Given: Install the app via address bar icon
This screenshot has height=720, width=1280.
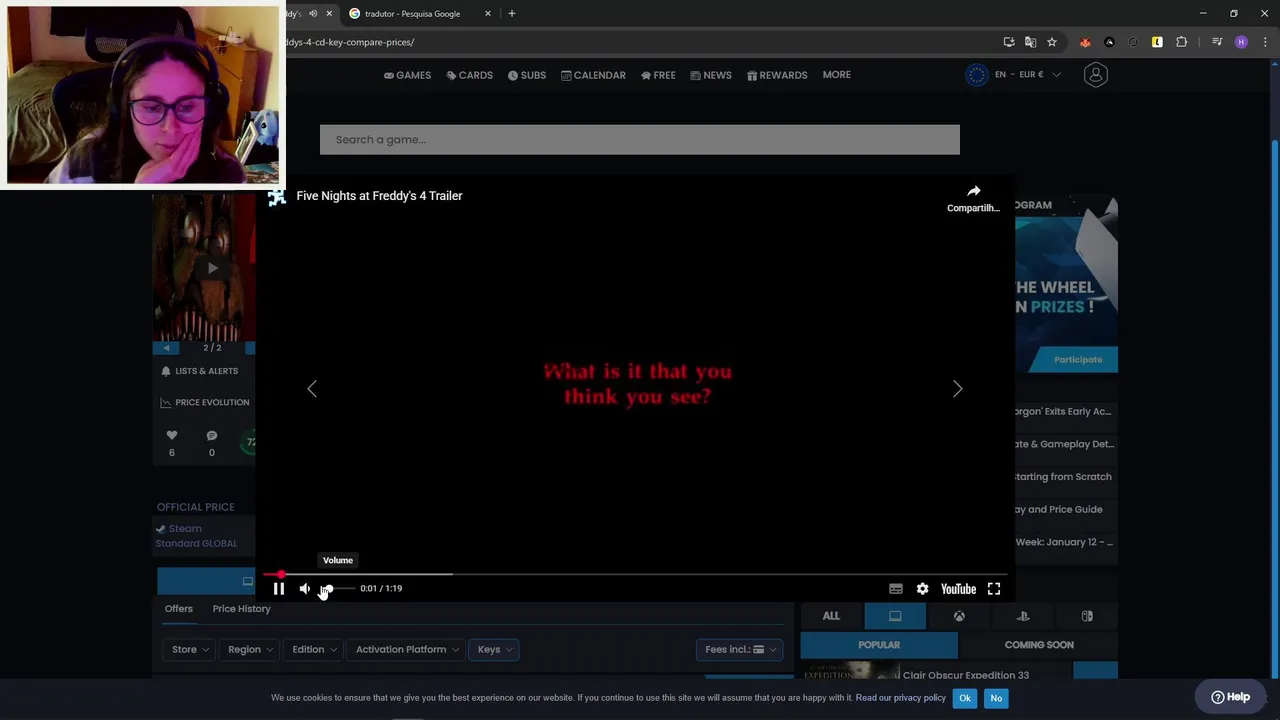Looking at the screenshot, I should 1009,42.
